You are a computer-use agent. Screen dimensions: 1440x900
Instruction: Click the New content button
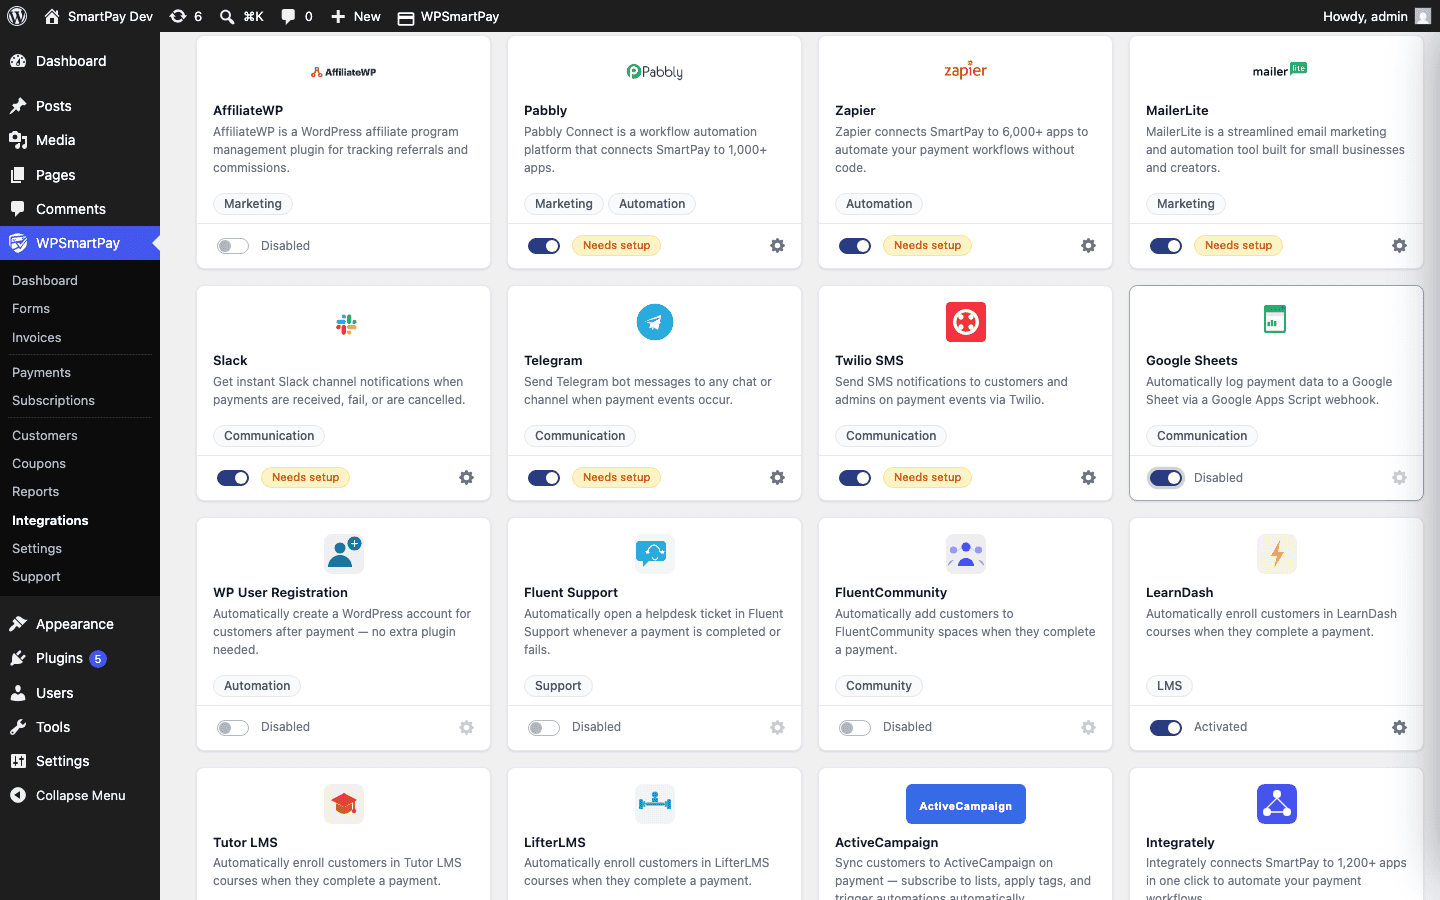[355, 16]
